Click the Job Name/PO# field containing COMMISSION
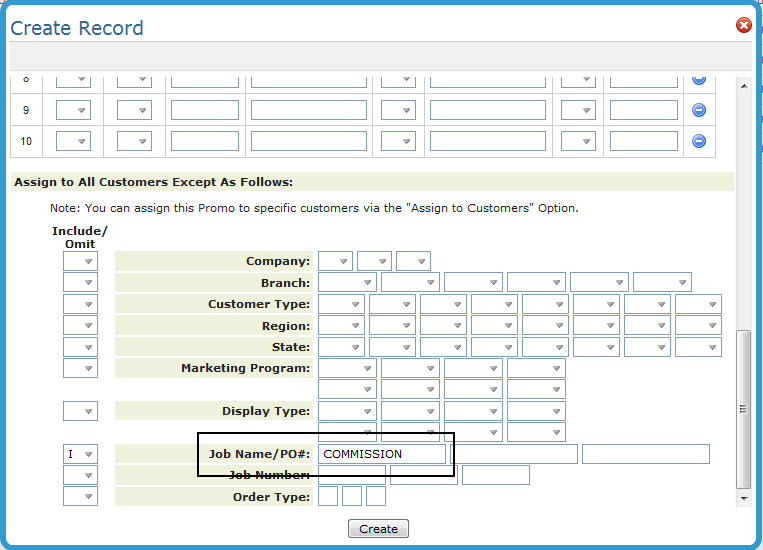 [x=382, y=454]
